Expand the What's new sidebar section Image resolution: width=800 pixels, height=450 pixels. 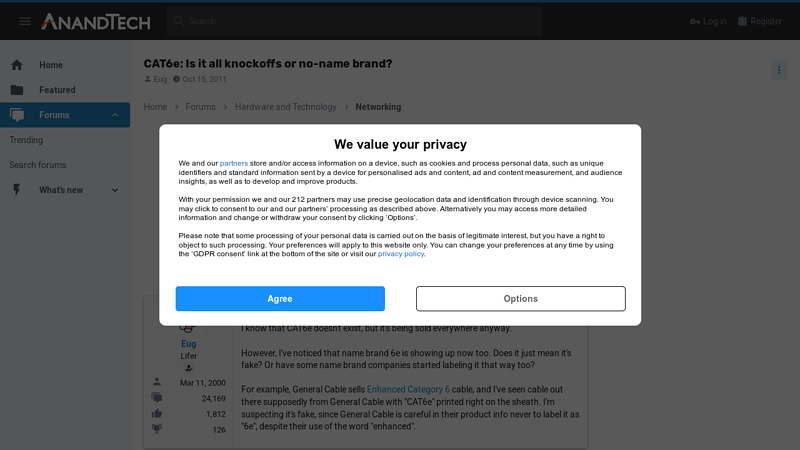115,190
